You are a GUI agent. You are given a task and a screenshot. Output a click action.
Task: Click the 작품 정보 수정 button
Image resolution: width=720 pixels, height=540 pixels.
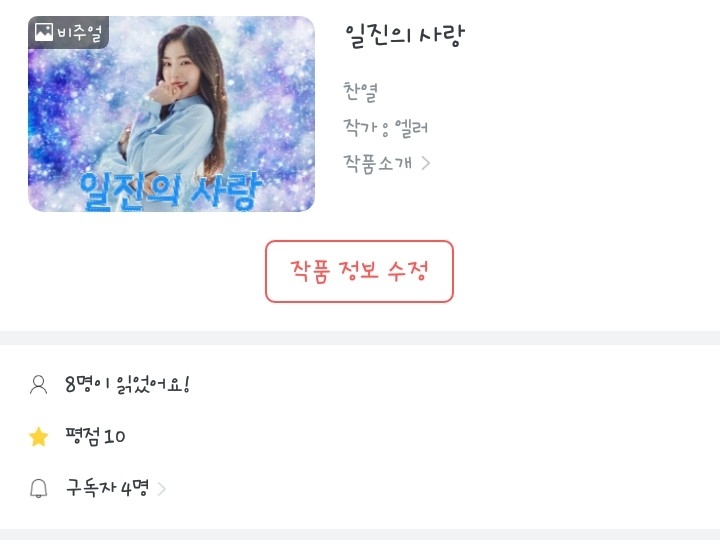[x=360, y=271]
